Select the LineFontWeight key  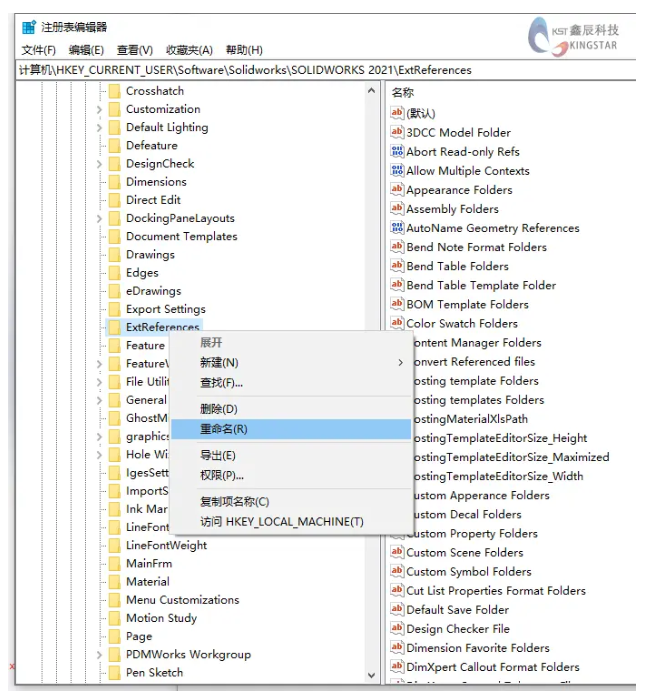pyautogui.click(x=167, y=545)
